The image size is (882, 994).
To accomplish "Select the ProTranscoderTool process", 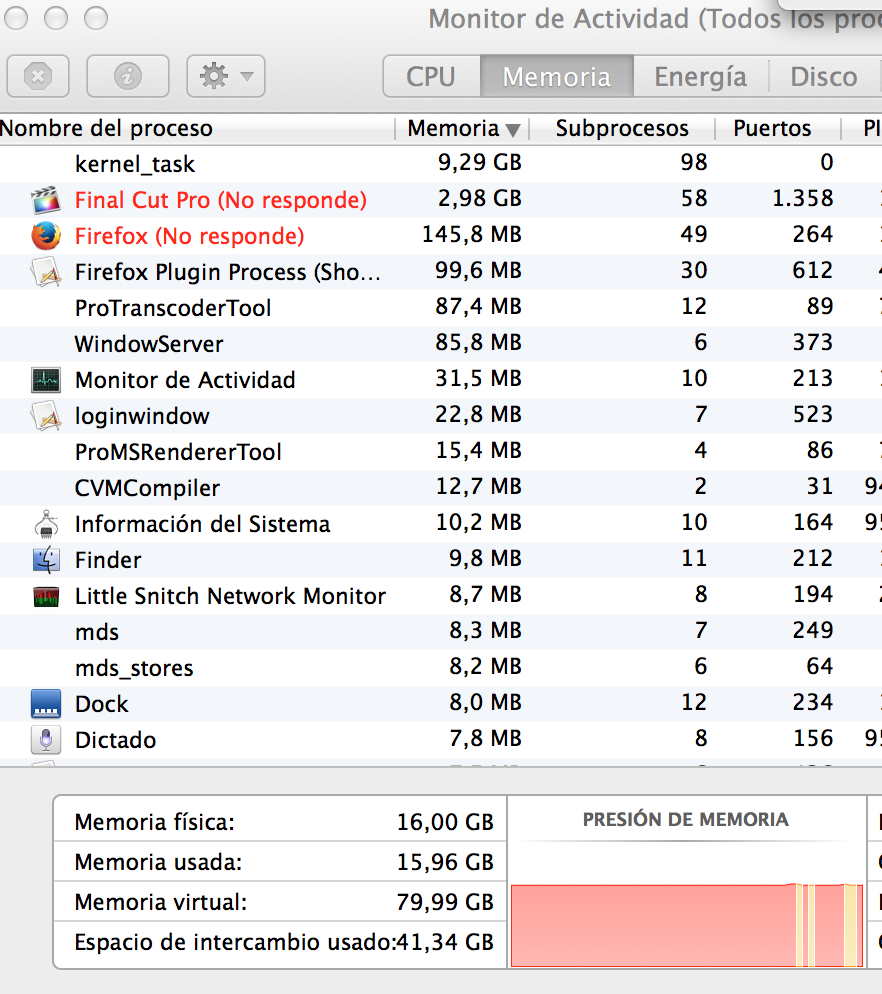I will point(173,308).
